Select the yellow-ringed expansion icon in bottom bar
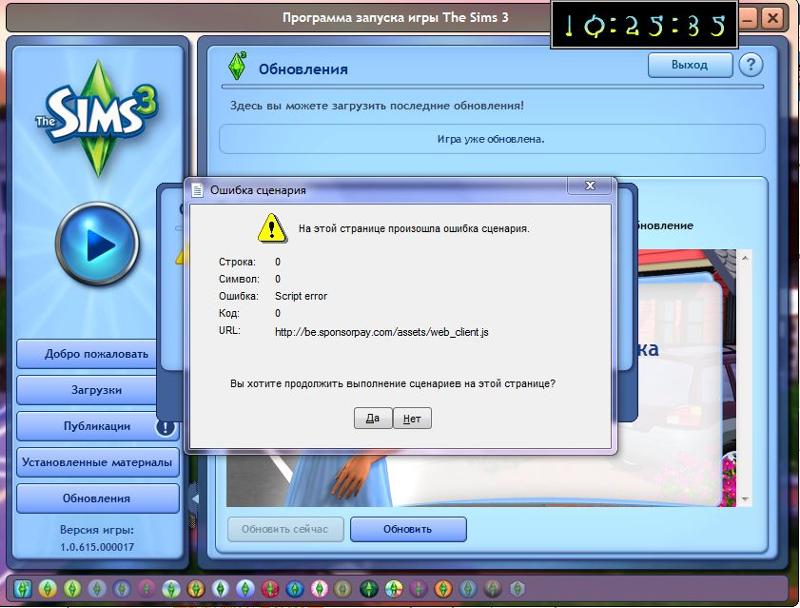Viewport: 800px width, 608px height. point(47,589)
